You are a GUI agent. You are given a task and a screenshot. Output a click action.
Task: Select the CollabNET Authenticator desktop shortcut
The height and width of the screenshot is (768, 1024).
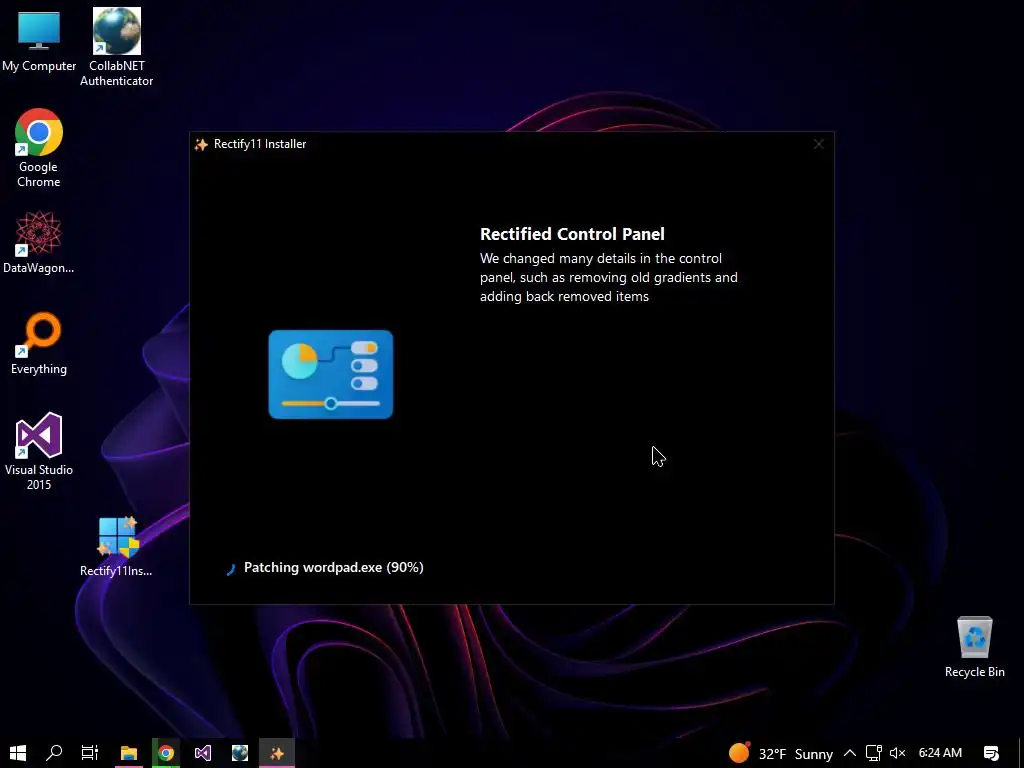coord(116,47)
